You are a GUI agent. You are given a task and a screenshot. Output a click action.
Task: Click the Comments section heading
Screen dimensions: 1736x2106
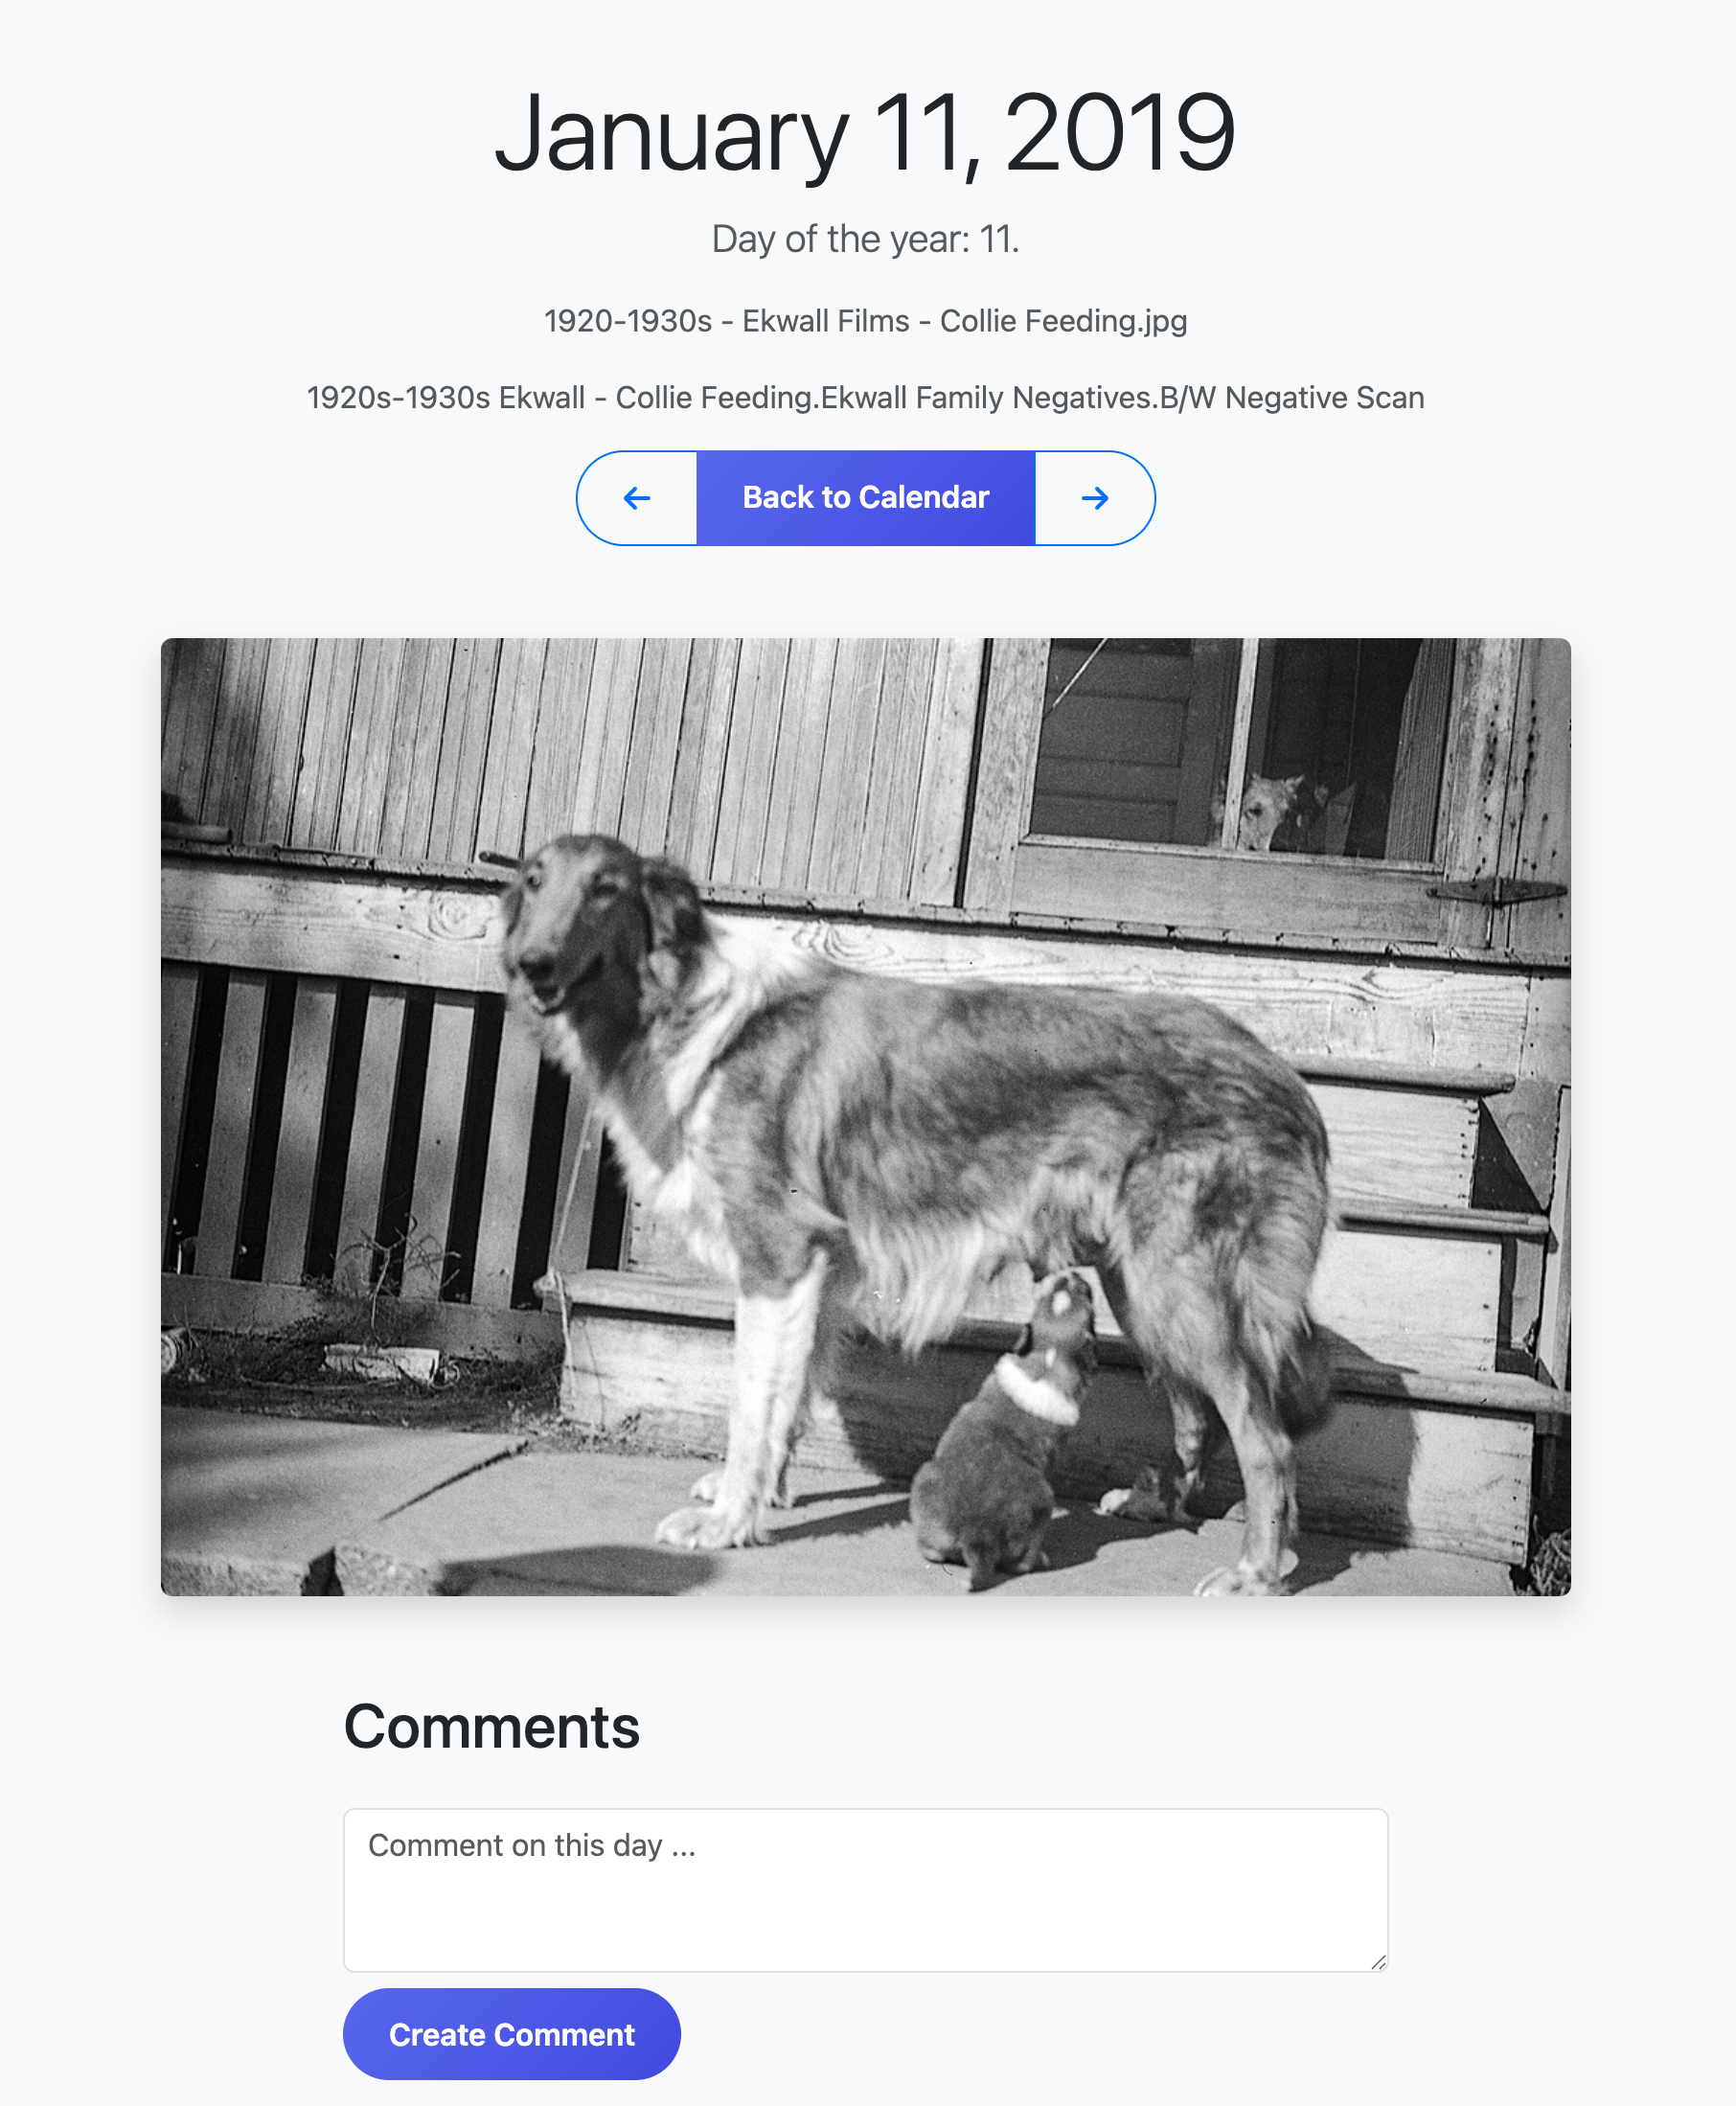coord(492,1727)
